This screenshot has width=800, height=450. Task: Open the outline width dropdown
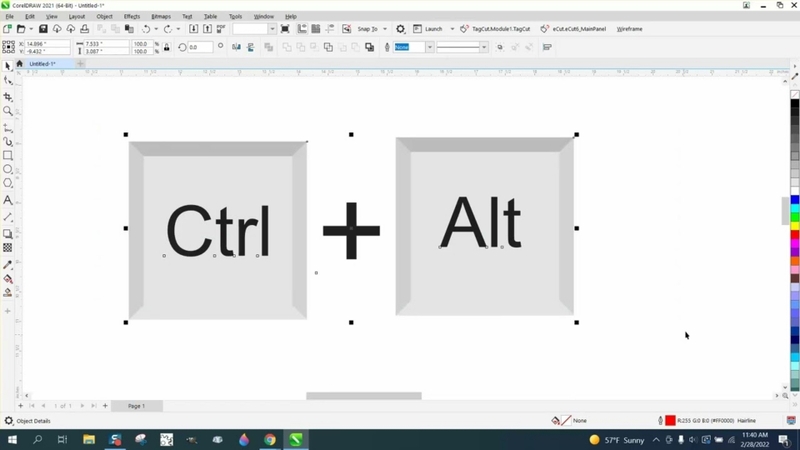point(430,47)
